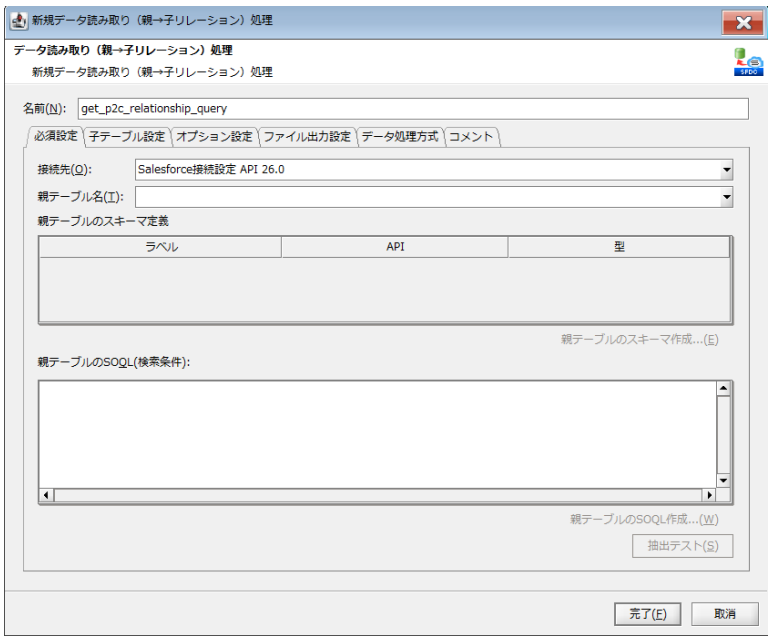Click the 完了 finish button
The height and width of the screenshot is (644, 776).
pyautogui.click(x=647, y=614)
